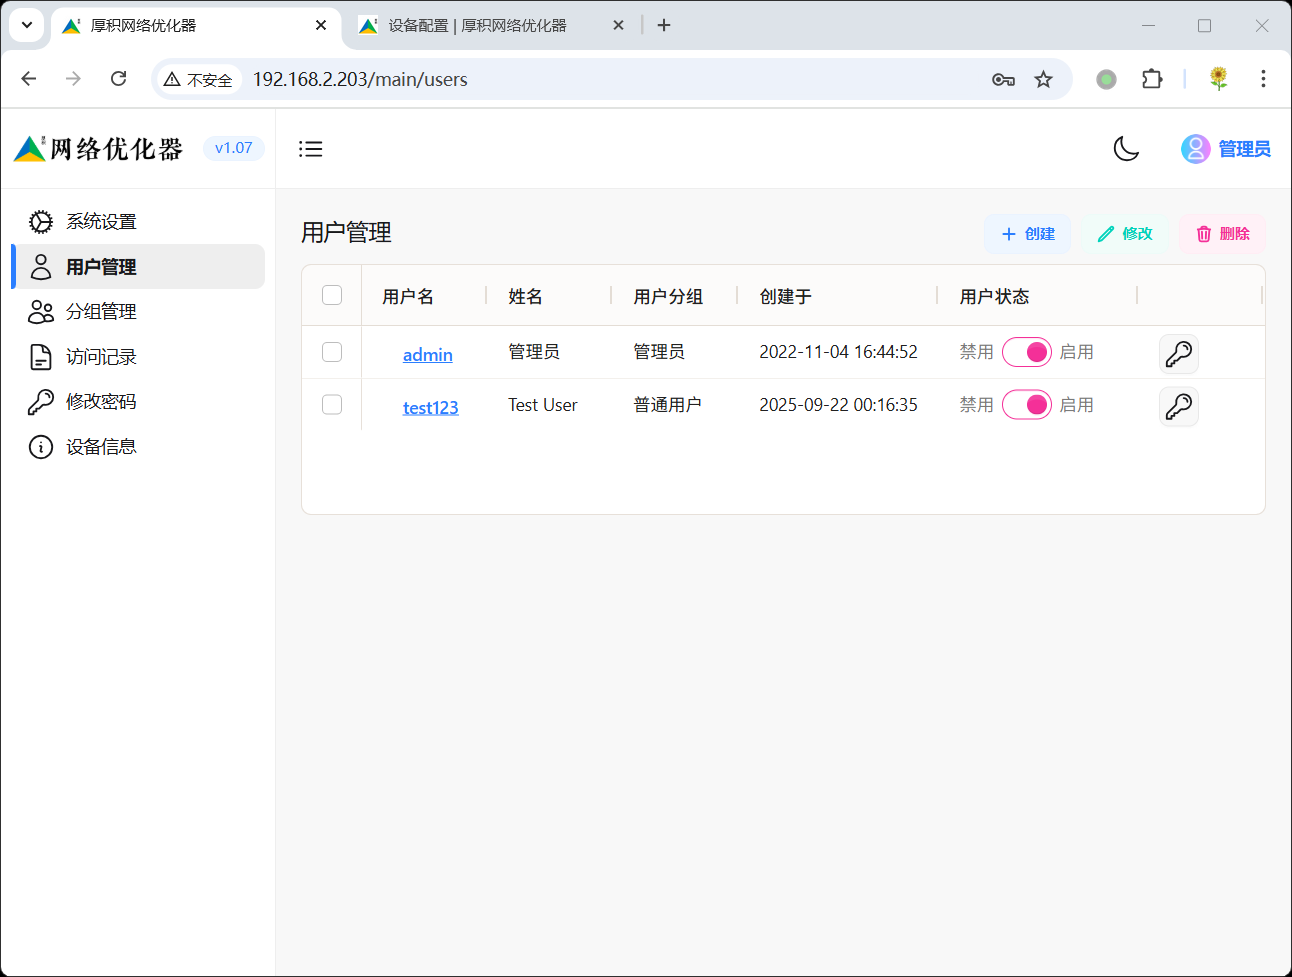
Task: Click the 创建 button to add user
Action: tap(1027, 234)
